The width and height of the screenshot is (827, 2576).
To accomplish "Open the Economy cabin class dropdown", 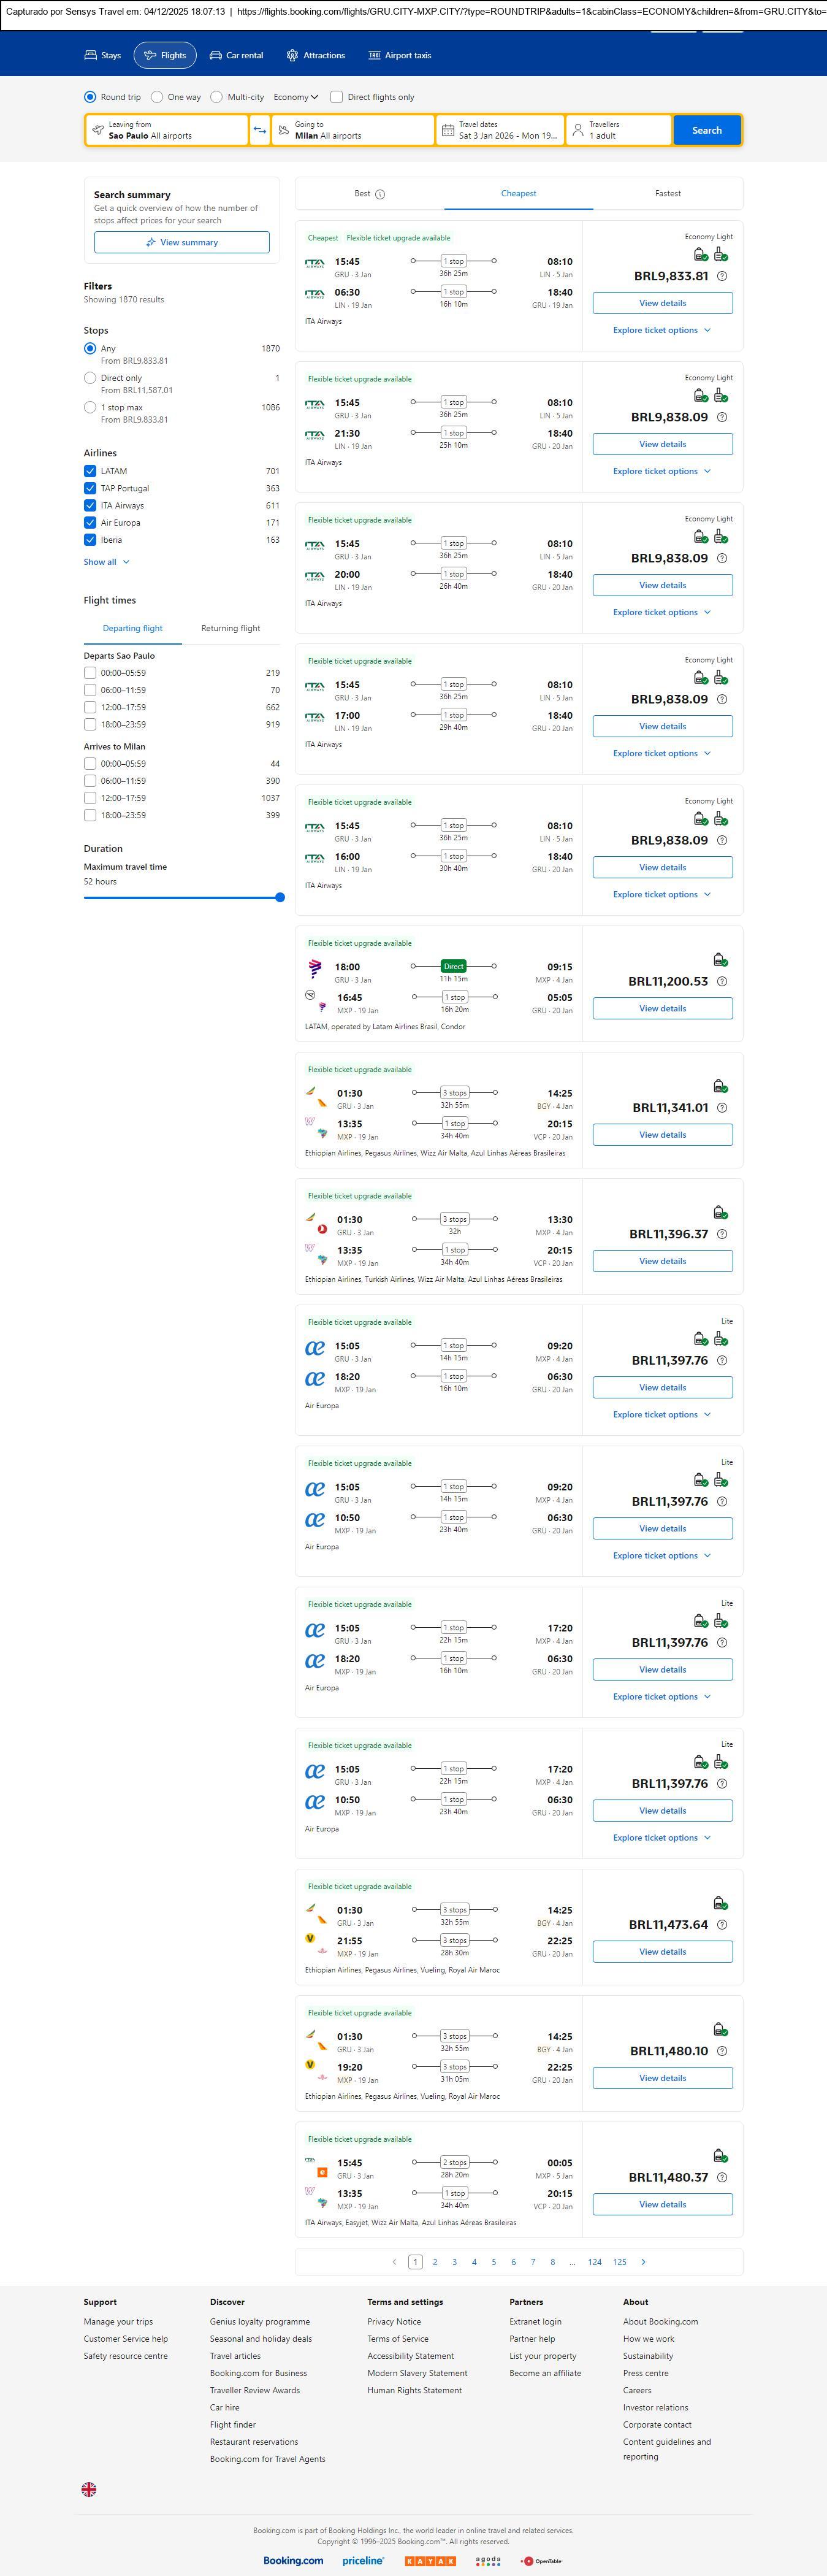I will (295, 97).
